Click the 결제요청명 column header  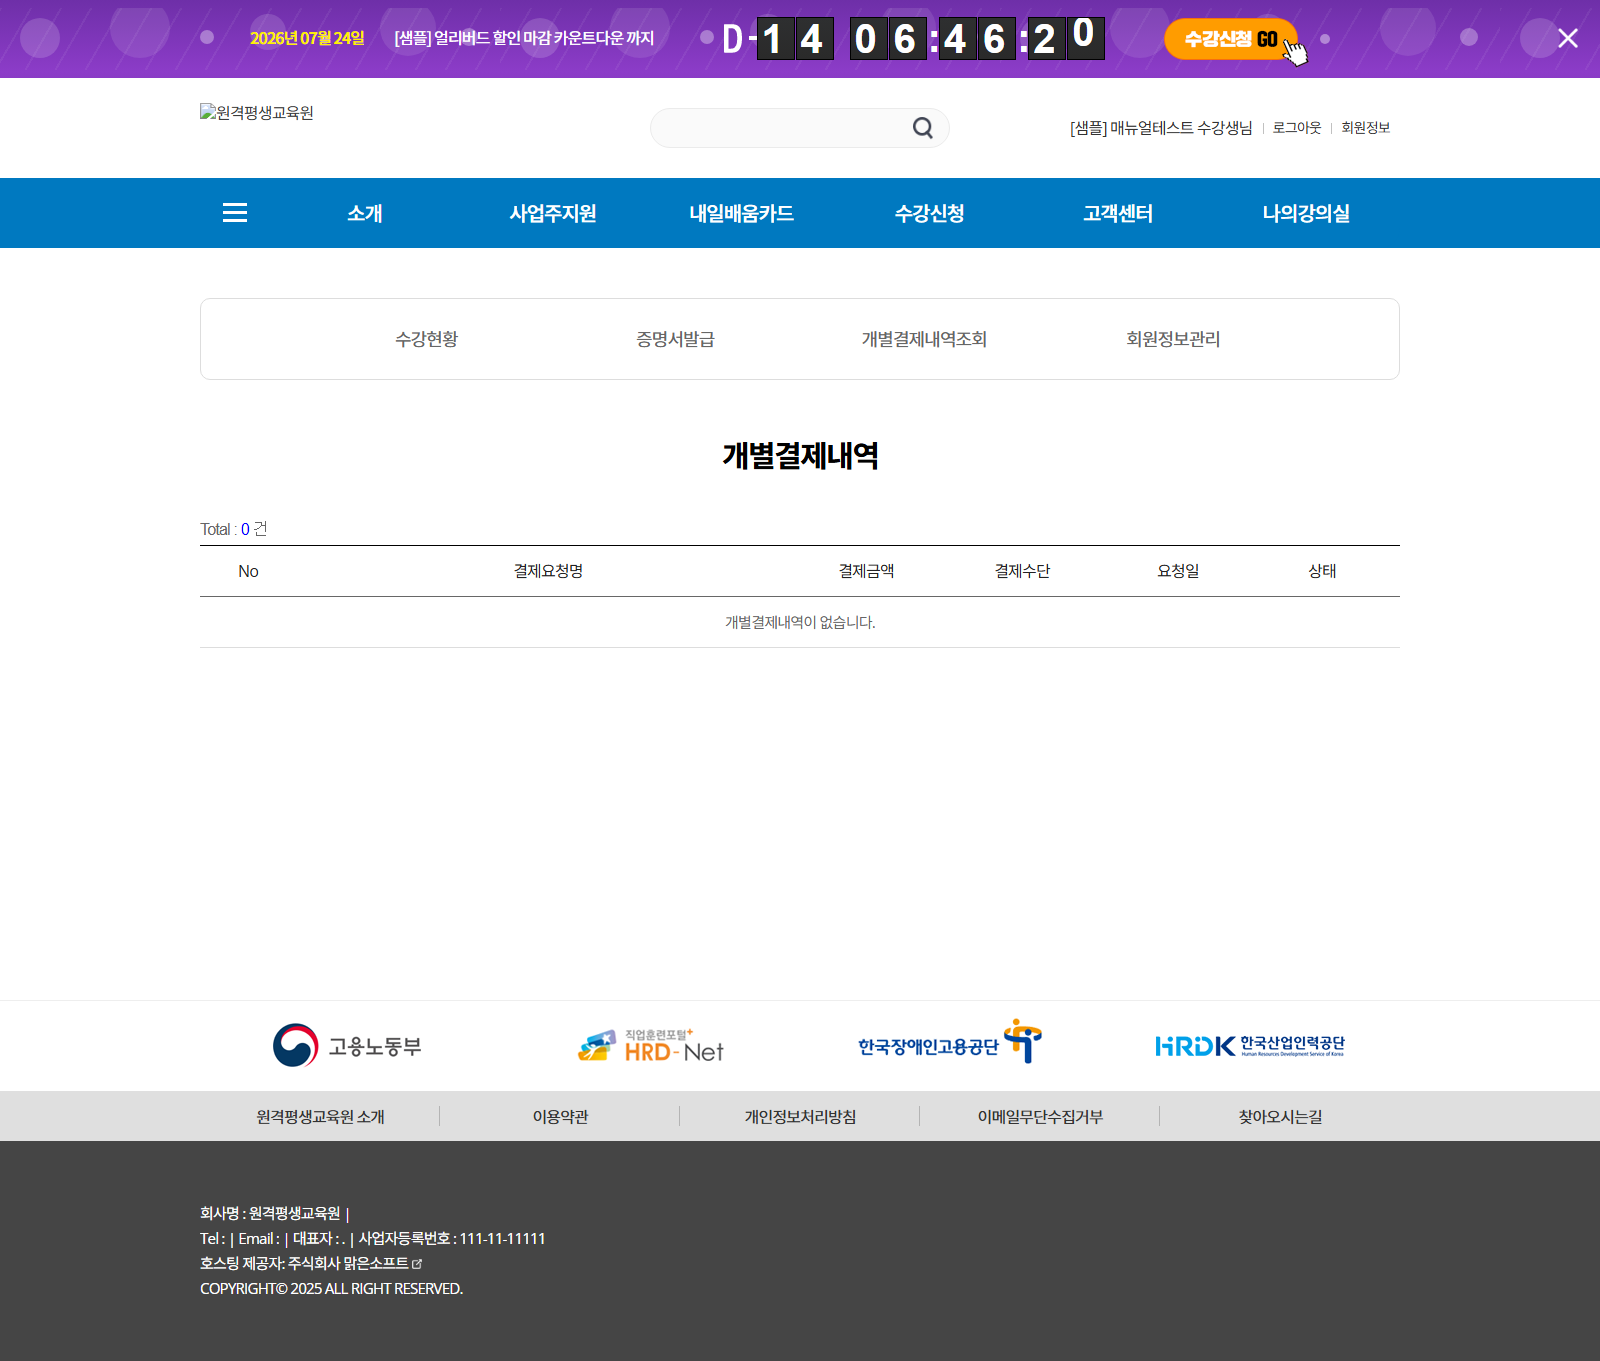coord(548,571)
